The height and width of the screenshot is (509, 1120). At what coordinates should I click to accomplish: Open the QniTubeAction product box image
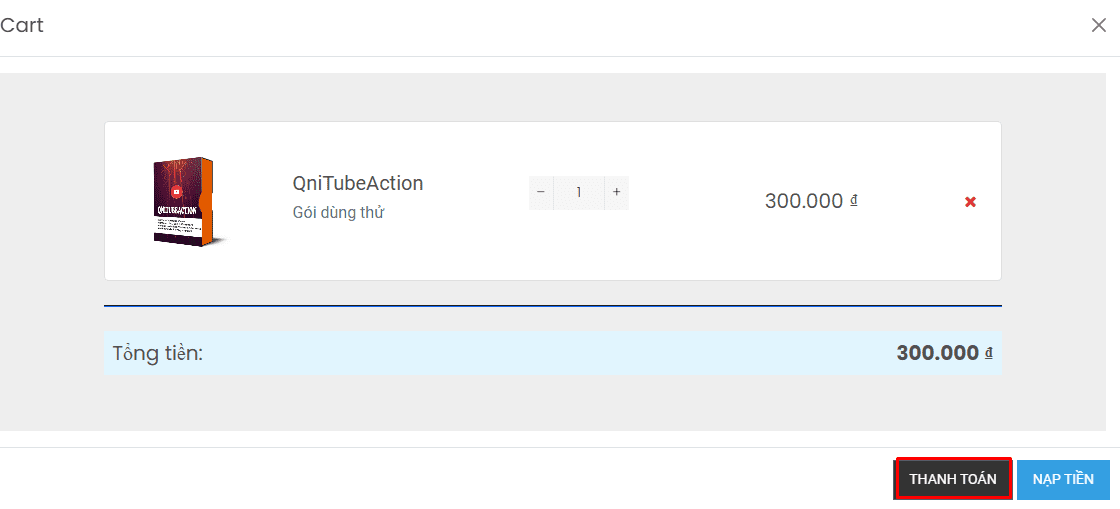click(x=184, y=203)
